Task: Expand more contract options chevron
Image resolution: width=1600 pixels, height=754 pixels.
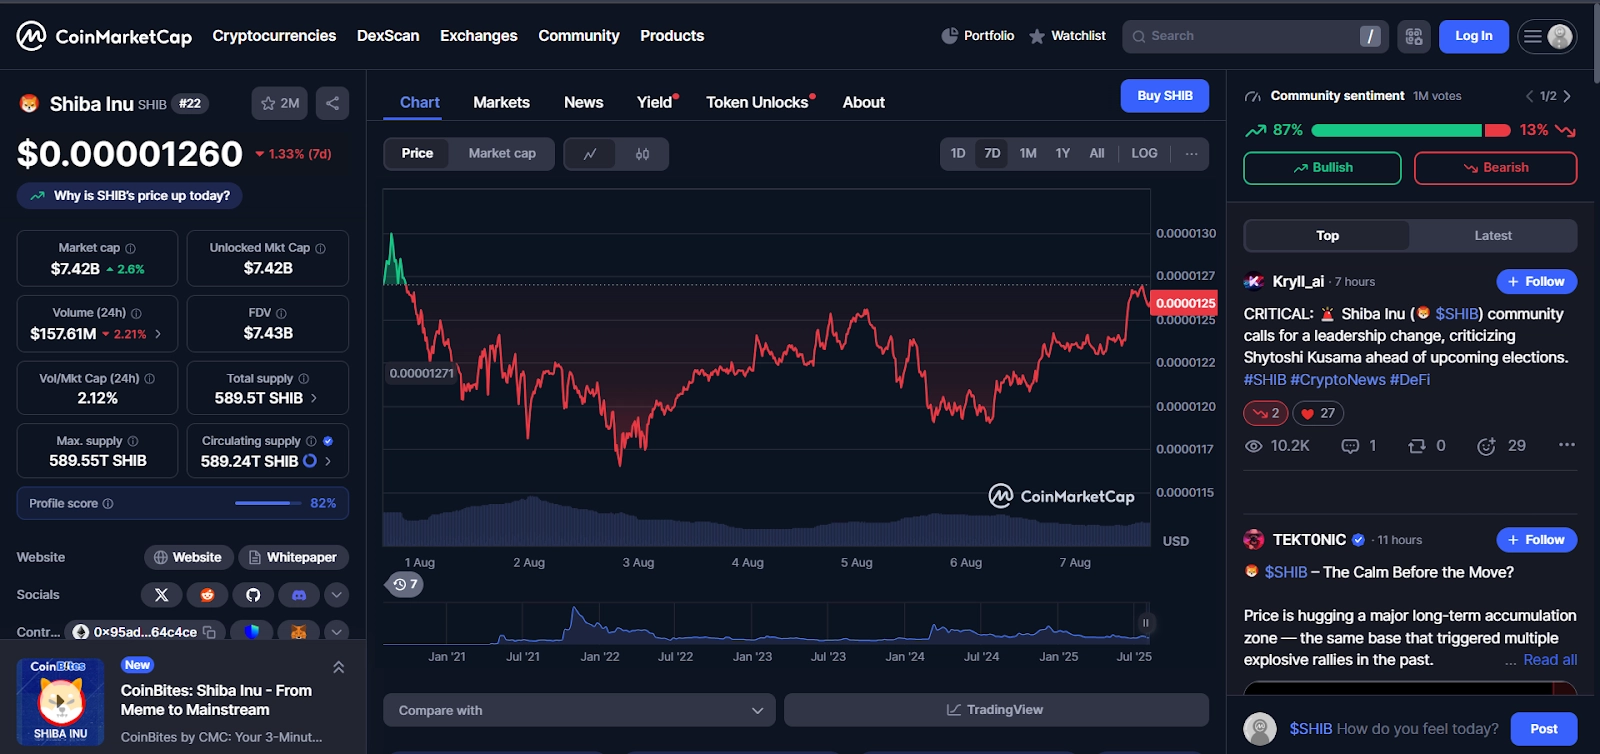Action: coord(337,632)
